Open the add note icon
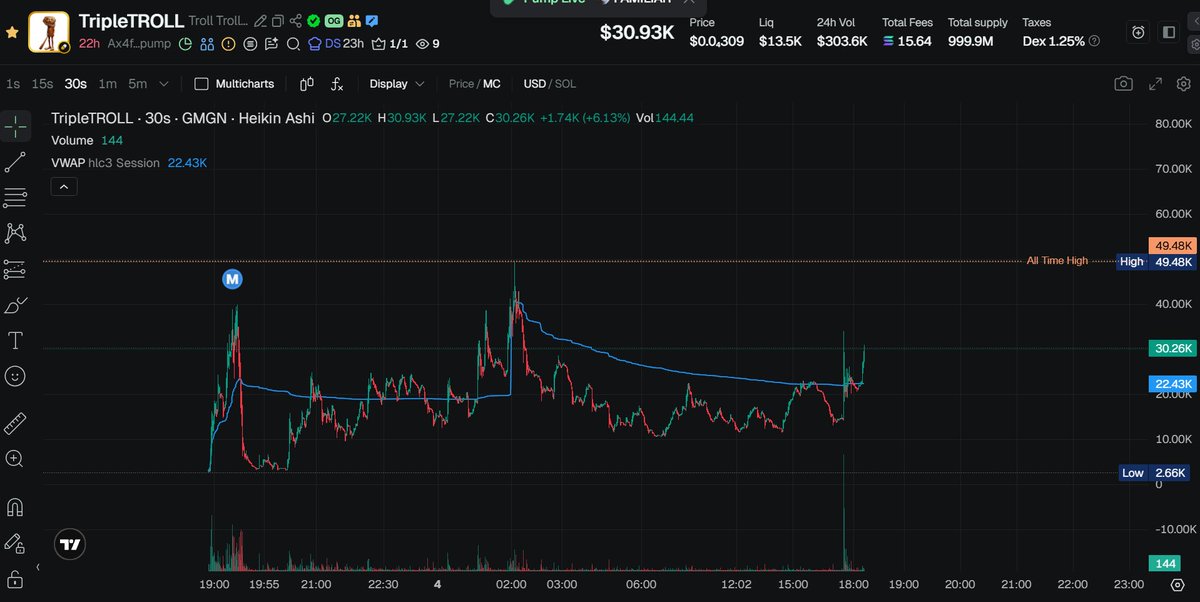The width and height of the screenshot is (1200, 602). 271,44
